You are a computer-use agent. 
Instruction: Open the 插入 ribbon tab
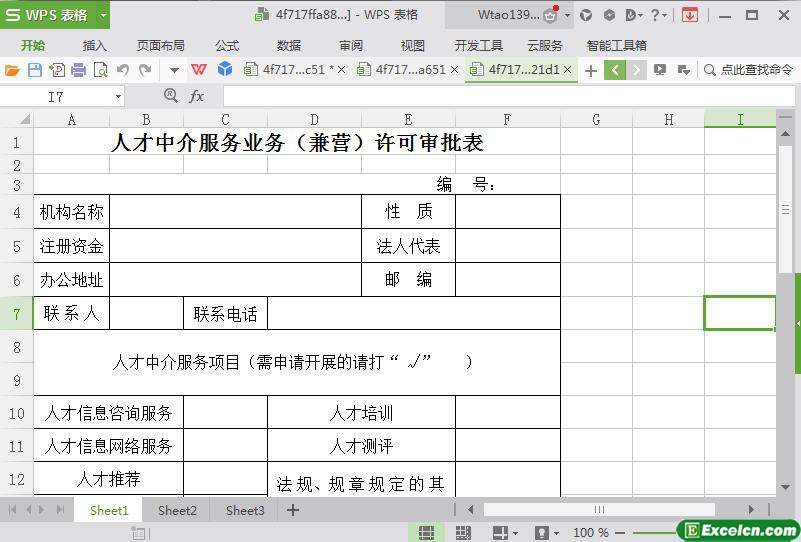click(95, 45)
